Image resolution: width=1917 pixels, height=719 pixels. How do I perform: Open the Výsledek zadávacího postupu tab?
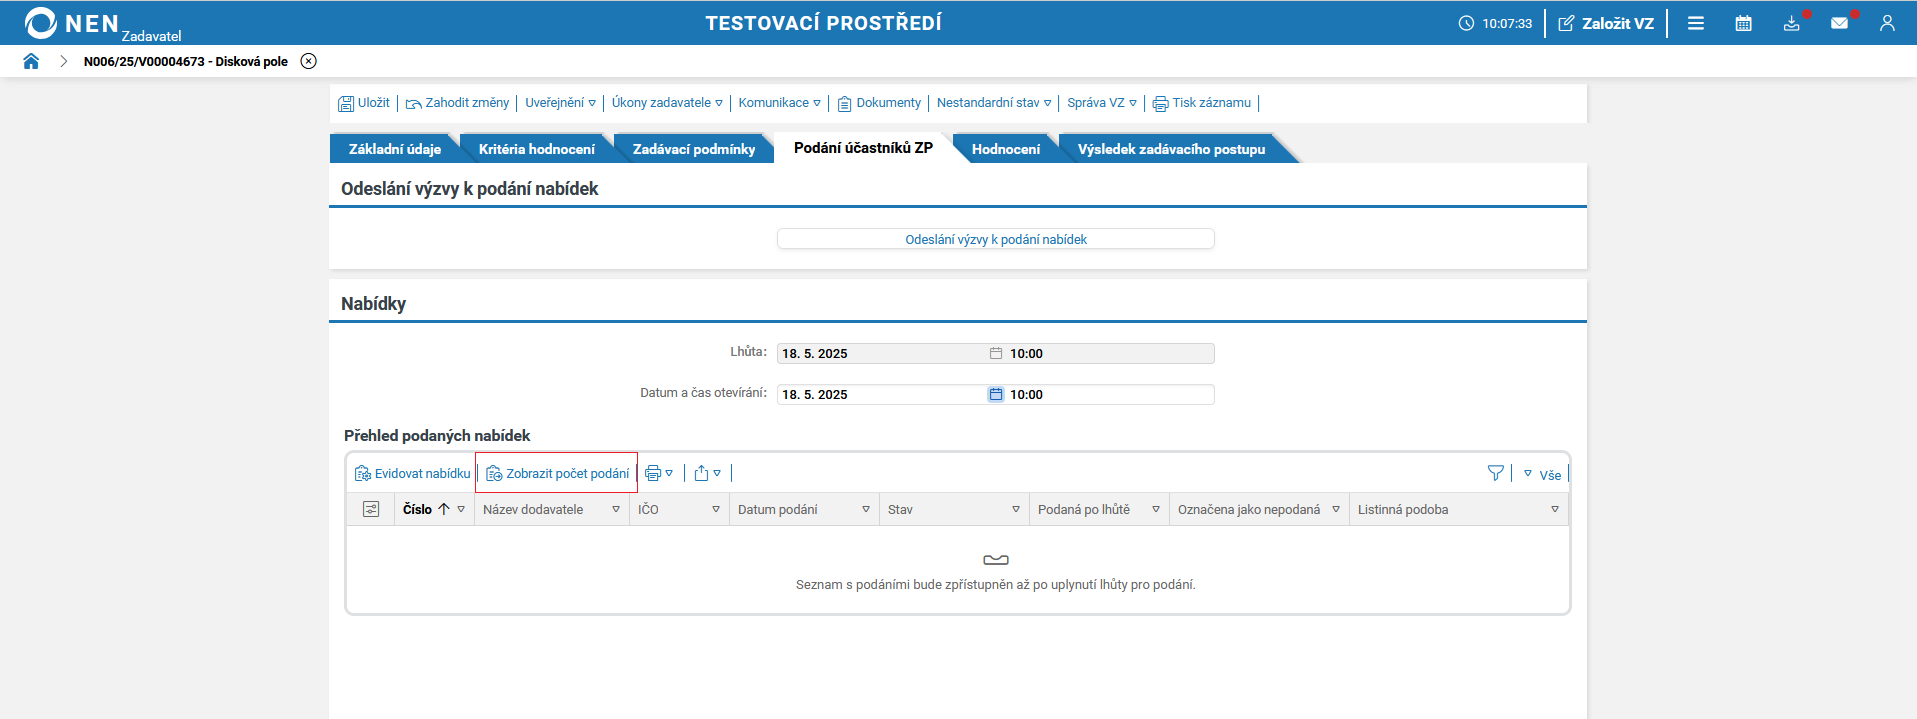click(1171, 149)
